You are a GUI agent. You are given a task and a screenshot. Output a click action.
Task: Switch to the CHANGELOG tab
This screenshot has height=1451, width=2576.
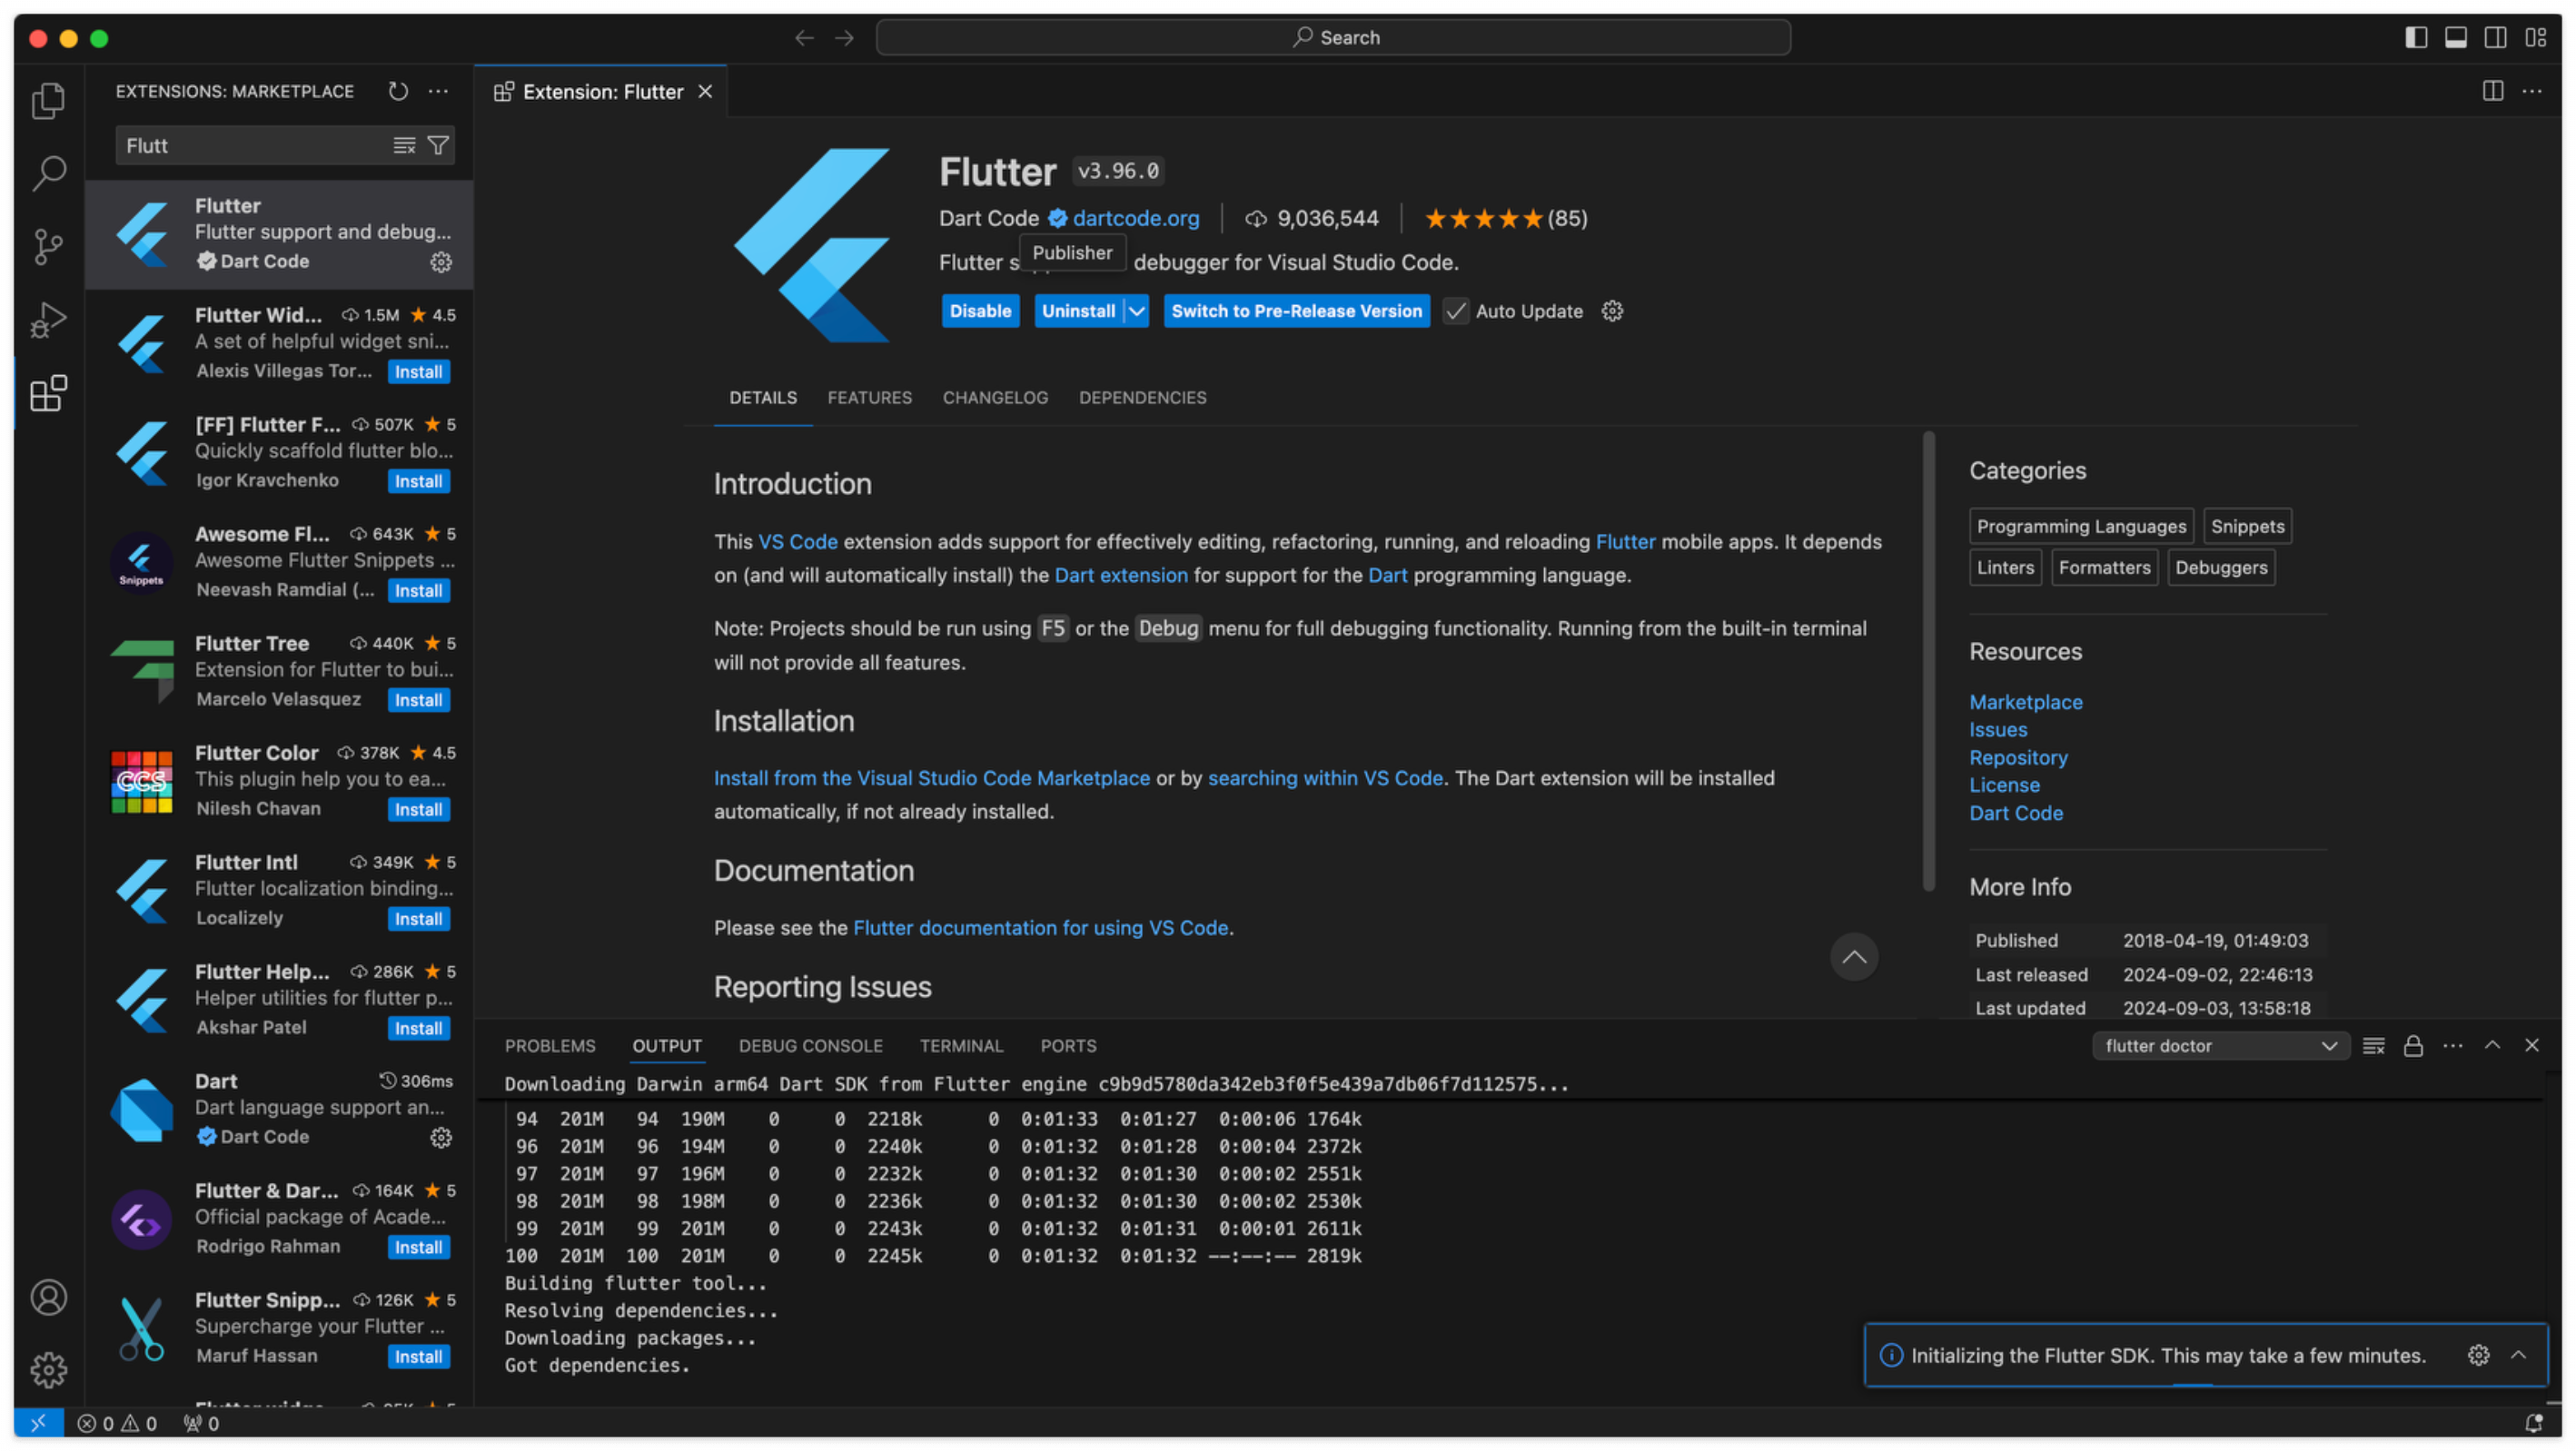[995, 398]
